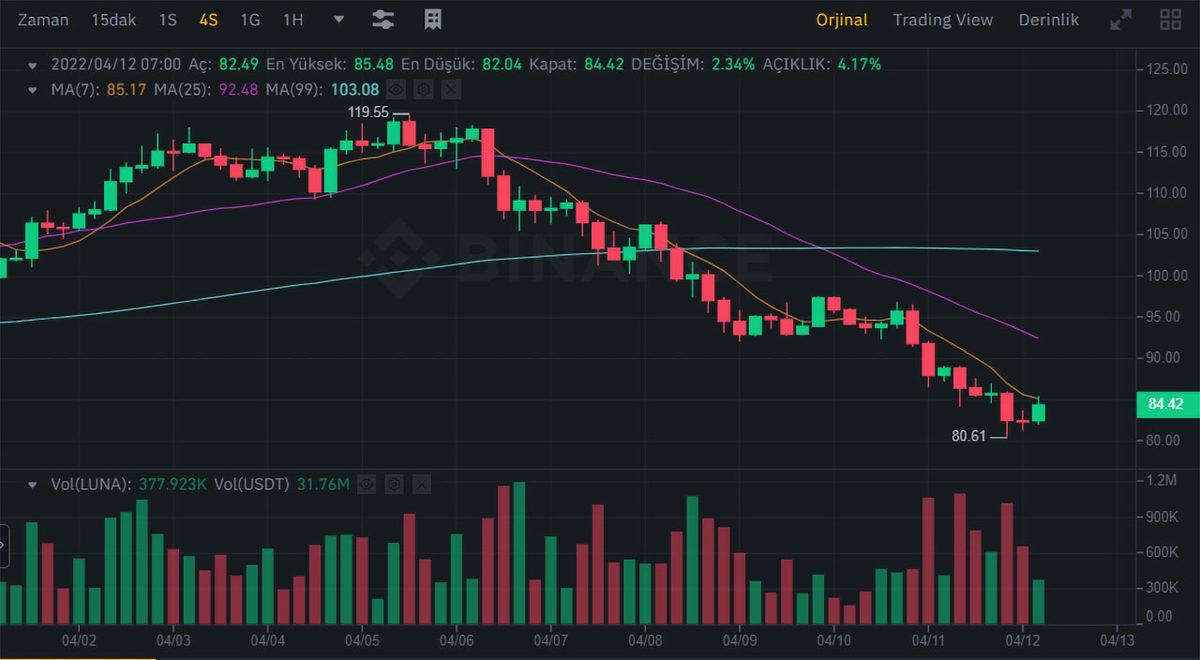
Task: Select the 1G daily interval
Action: click(250, 20)
